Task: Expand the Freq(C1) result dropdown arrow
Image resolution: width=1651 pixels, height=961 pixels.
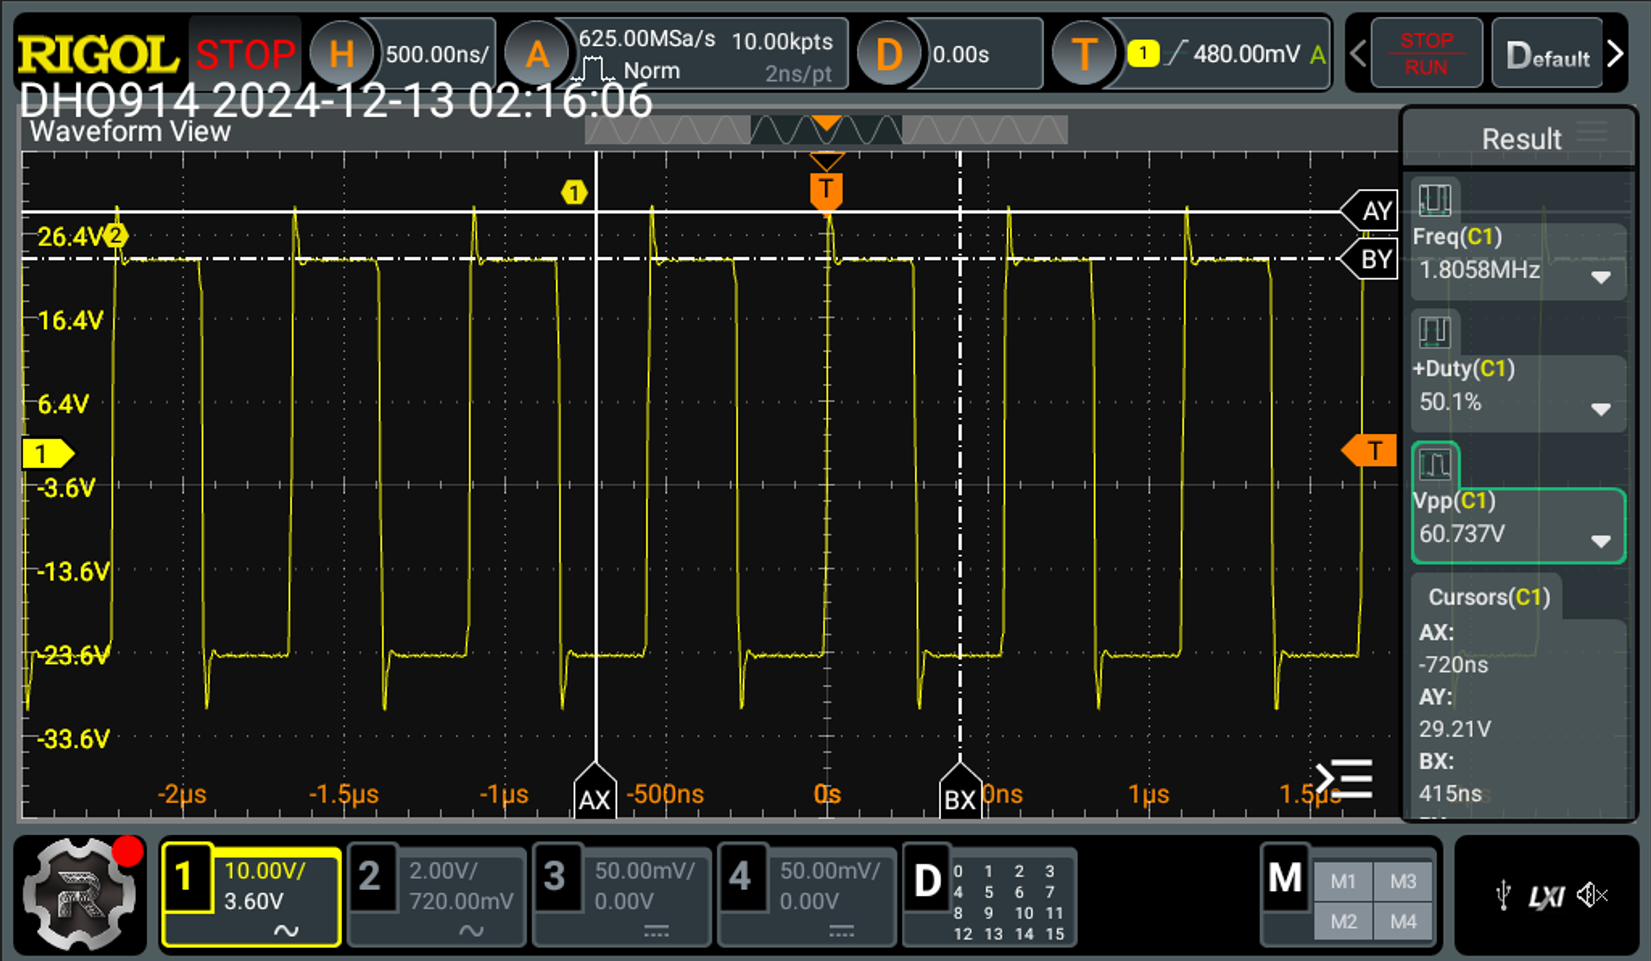Action: 1601,277
